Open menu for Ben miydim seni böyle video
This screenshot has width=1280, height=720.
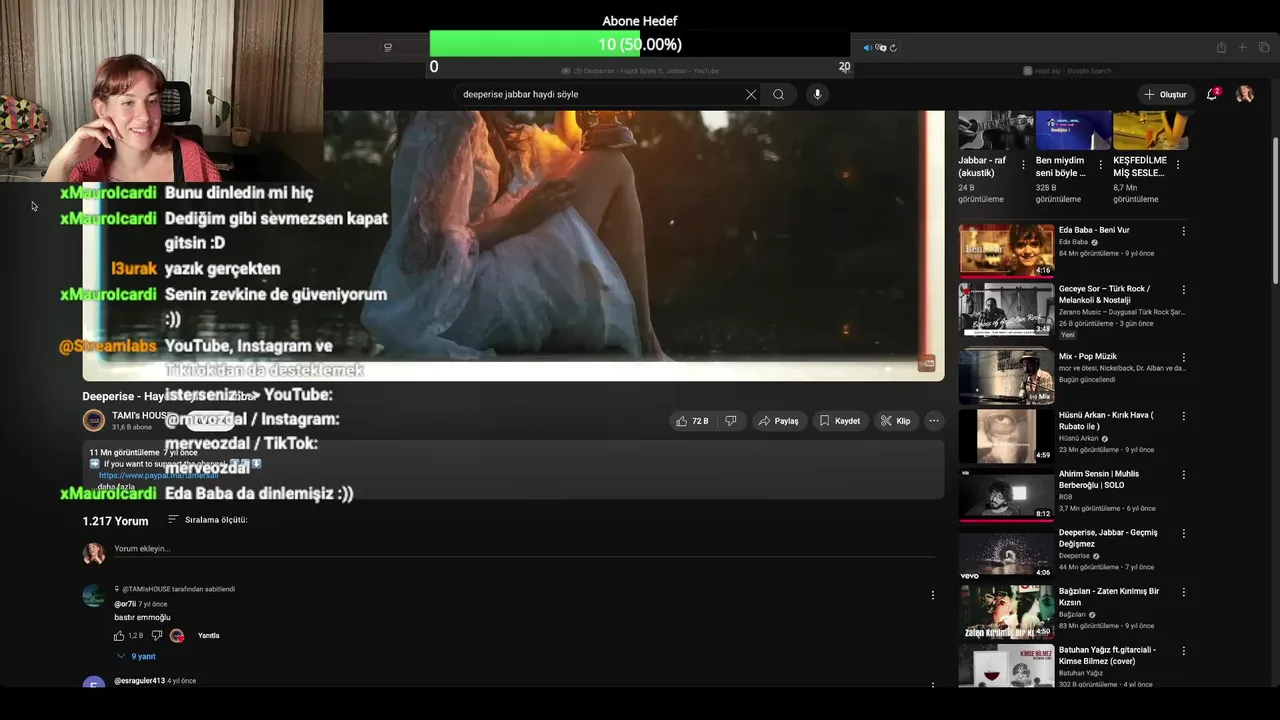click(x=1101, y=165)
